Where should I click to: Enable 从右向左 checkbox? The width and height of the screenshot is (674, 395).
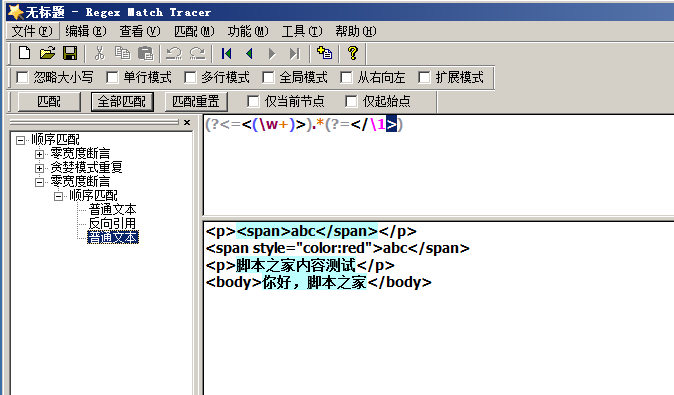pyautogui.click(x=346, y=77)
